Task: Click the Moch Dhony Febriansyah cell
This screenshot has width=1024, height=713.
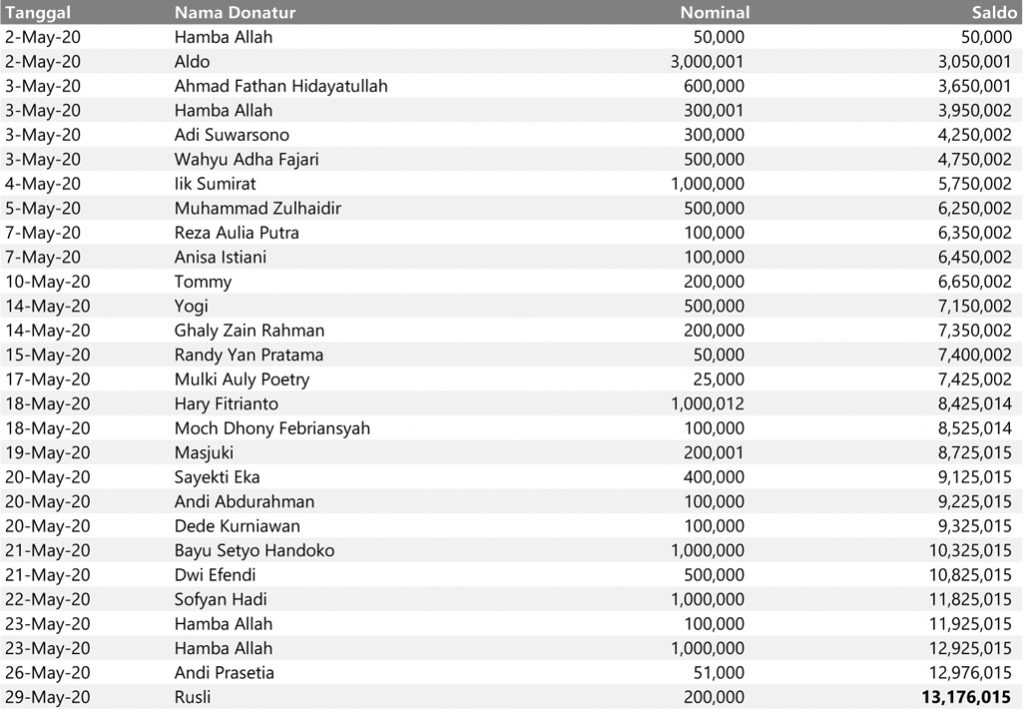Action: pos(272,429)
